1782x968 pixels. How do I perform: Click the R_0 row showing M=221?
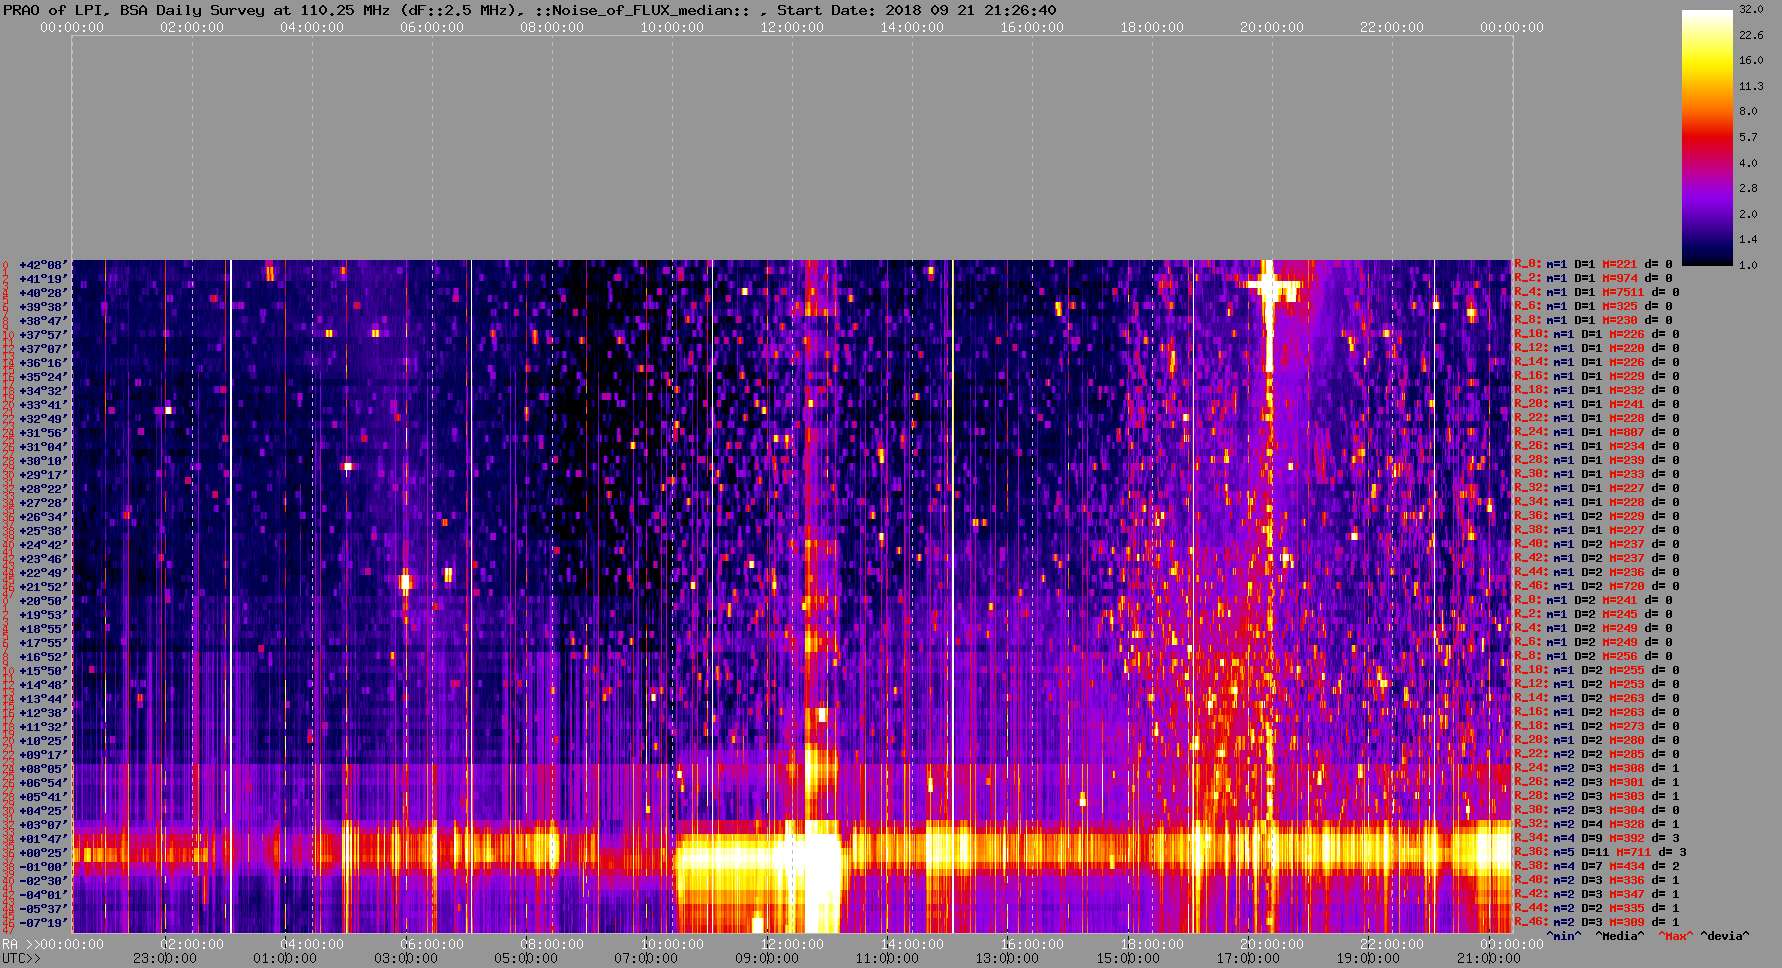[1593, 264]
